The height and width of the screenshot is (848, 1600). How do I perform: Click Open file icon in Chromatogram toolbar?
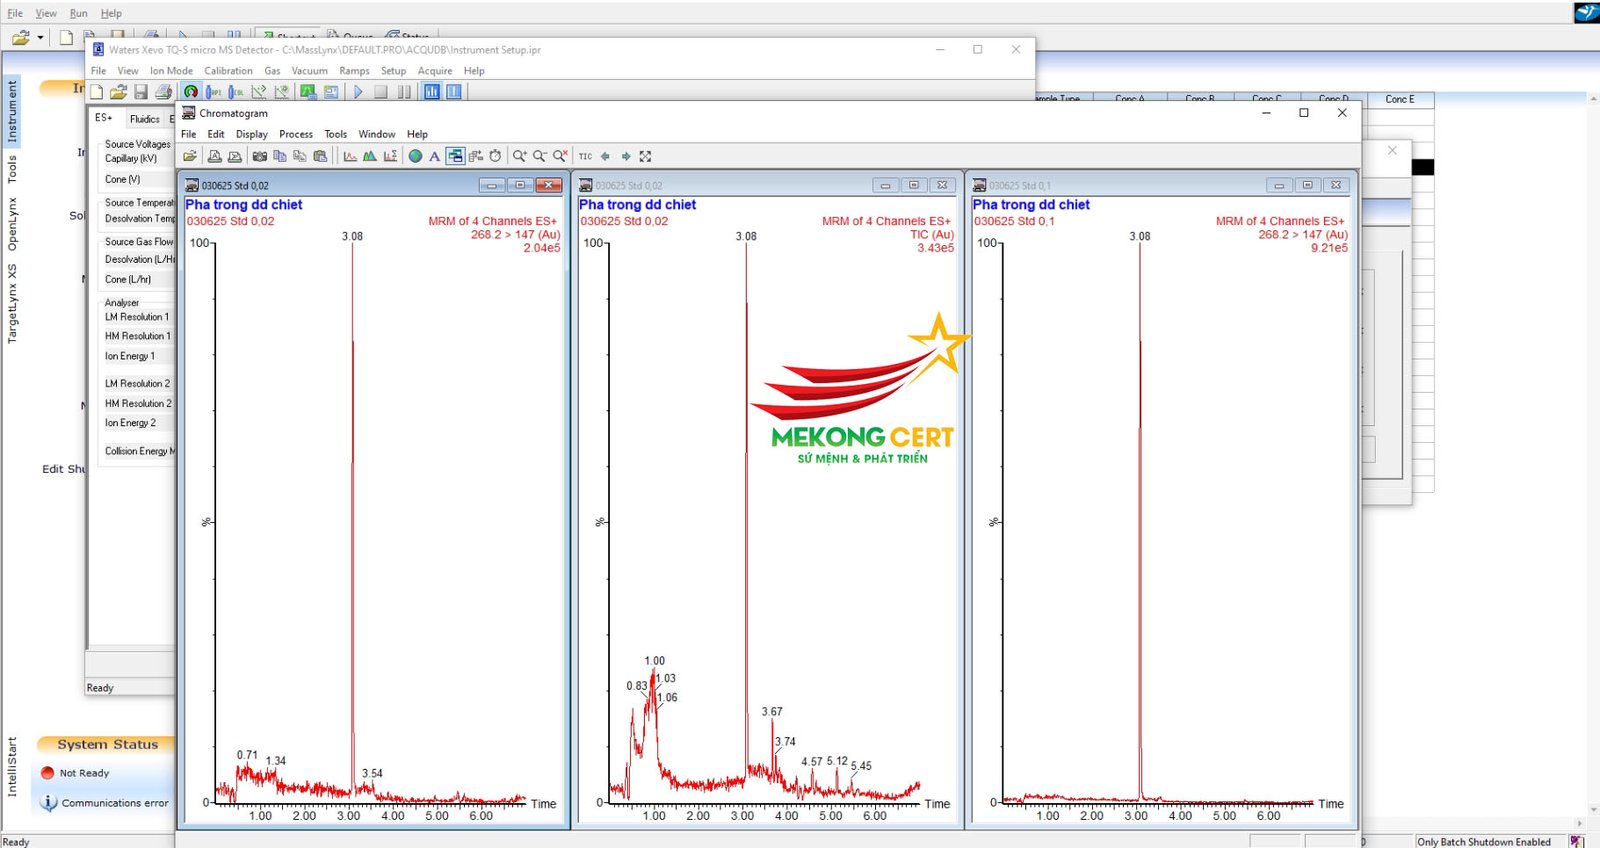[x=189, y=156]
